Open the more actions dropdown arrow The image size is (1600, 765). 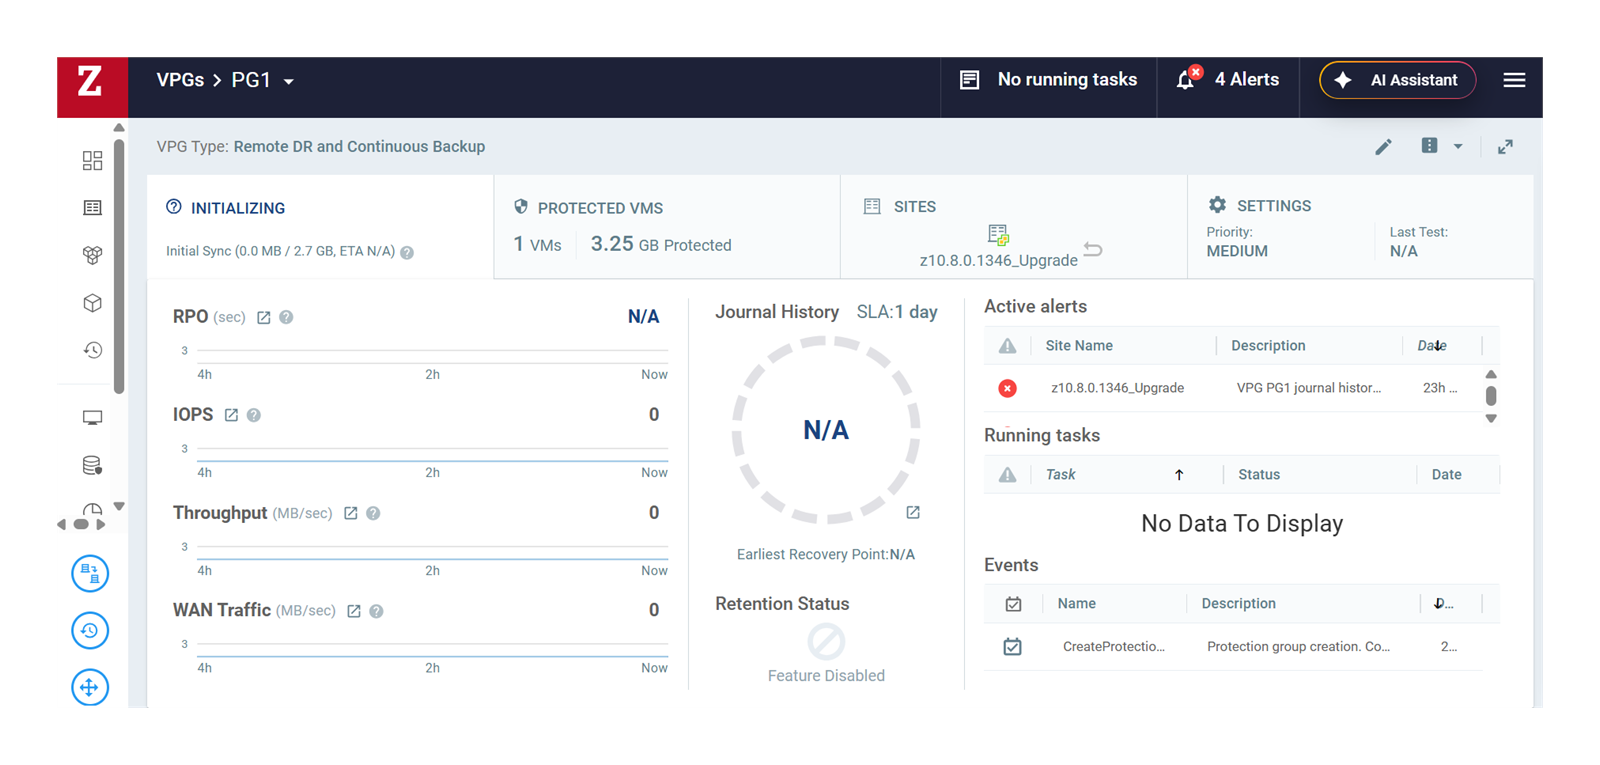(x=1458, y=147)
